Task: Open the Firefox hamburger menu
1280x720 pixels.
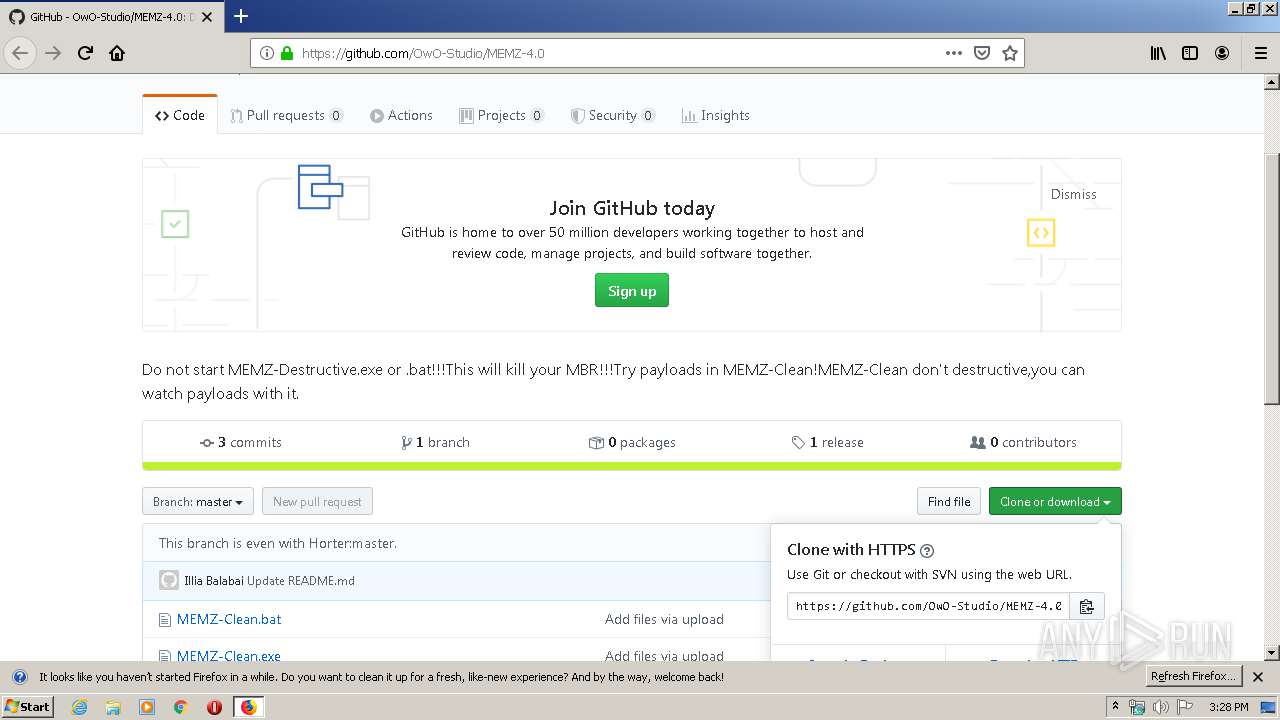Action: (1261, 53)
